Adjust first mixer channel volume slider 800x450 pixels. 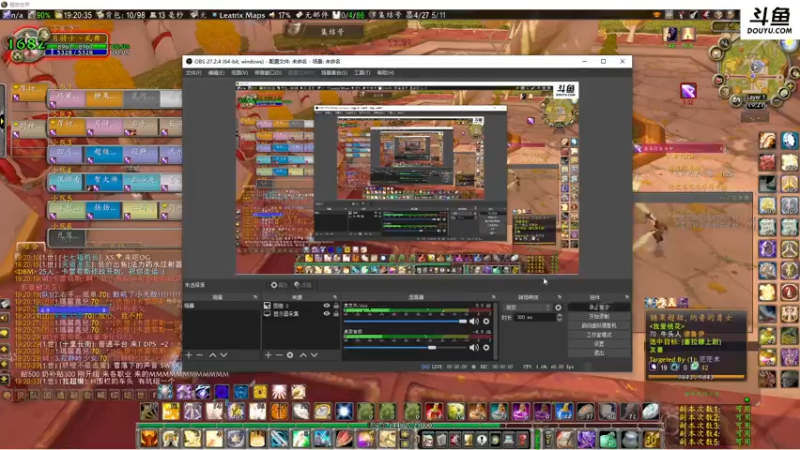click(406, 321)
